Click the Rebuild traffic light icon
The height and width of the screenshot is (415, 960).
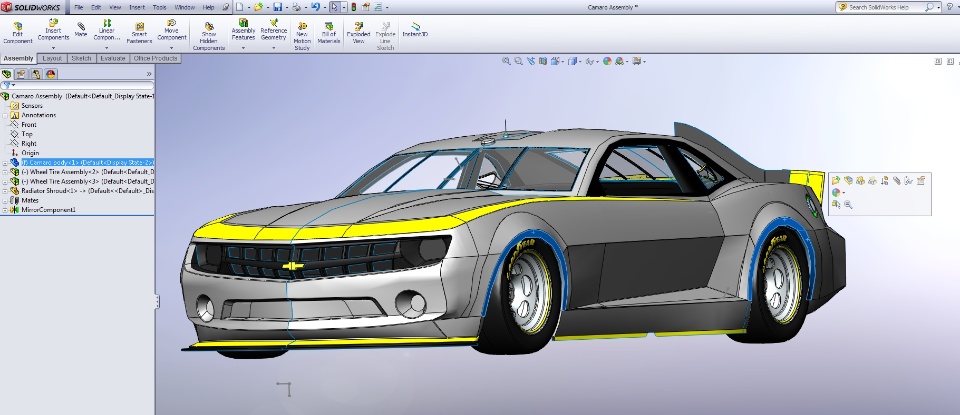[x=353, y=7]
